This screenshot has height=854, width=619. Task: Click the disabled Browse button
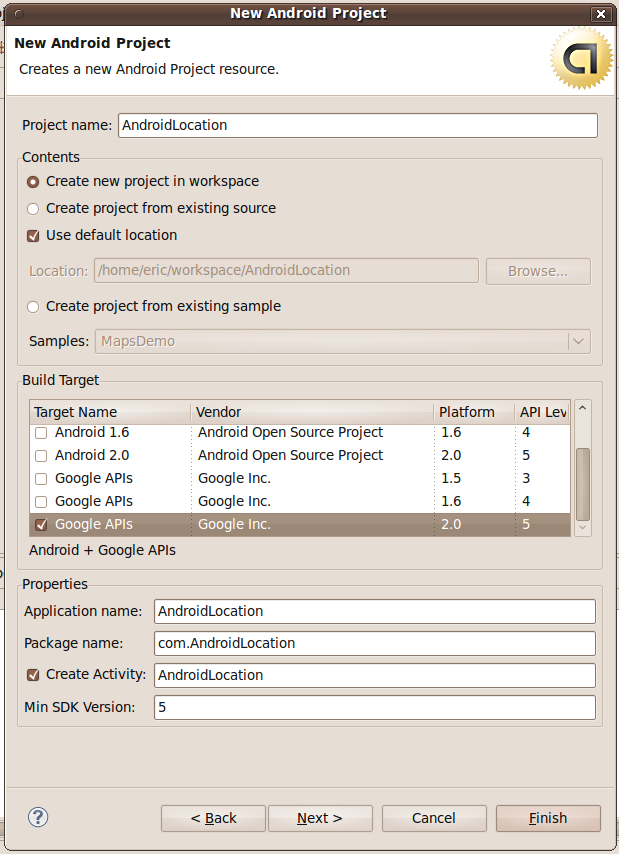point(538,271)
